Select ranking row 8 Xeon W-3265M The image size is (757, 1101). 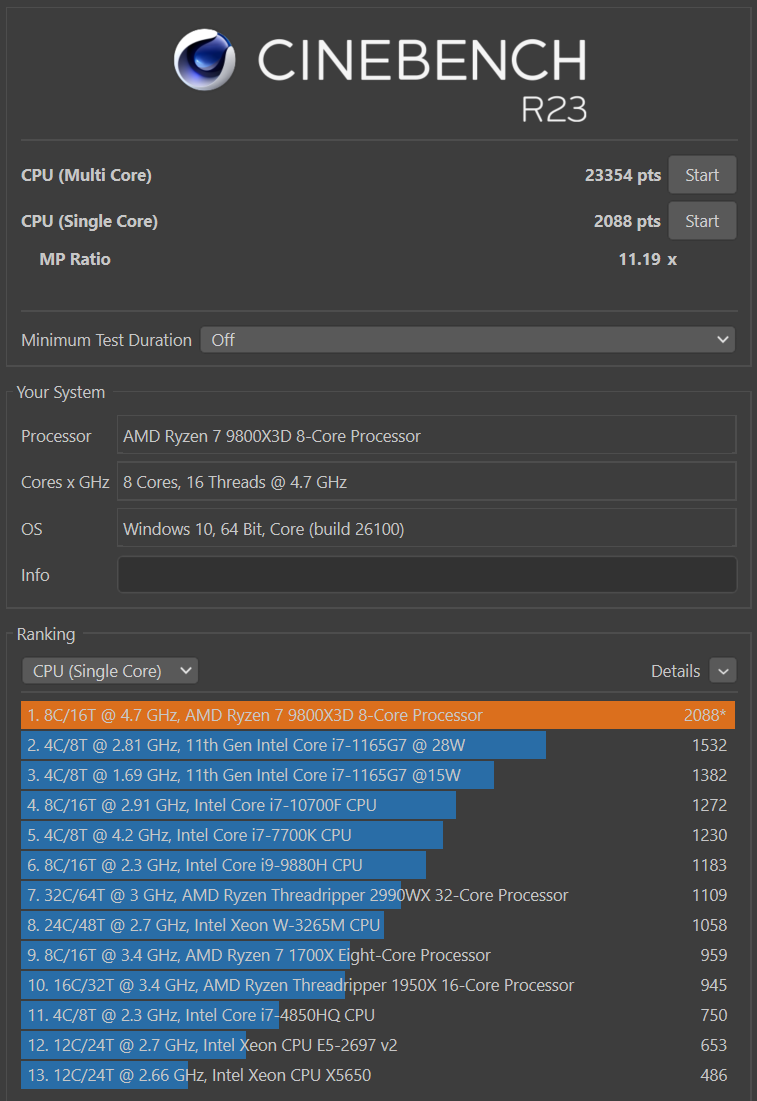pyautogui.click(x=378, y=925)
